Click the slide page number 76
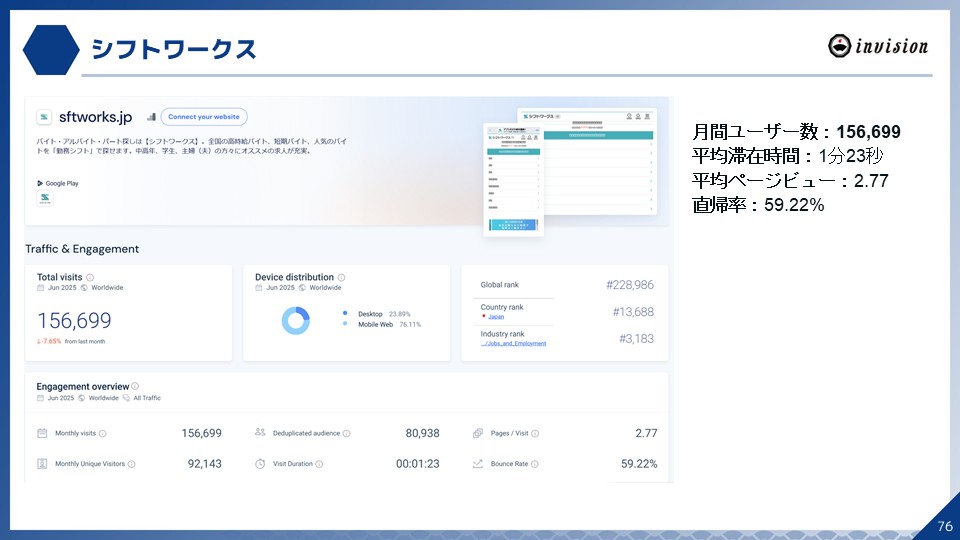This screenshot has height=540, width=960. tap(945, 526)
